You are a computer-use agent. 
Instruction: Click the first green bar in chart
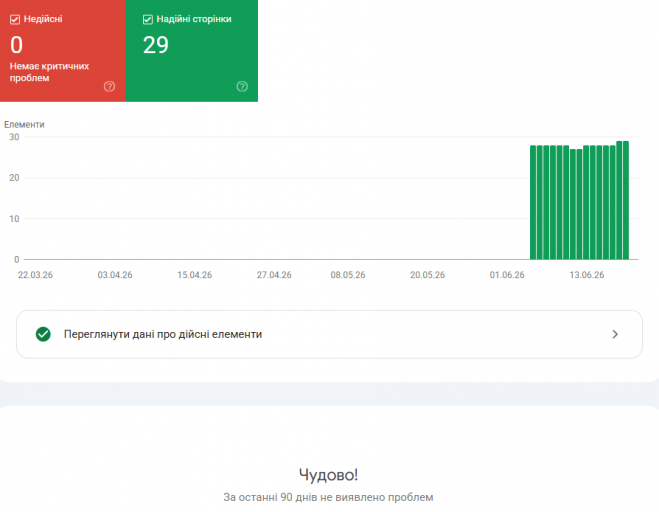533,202
